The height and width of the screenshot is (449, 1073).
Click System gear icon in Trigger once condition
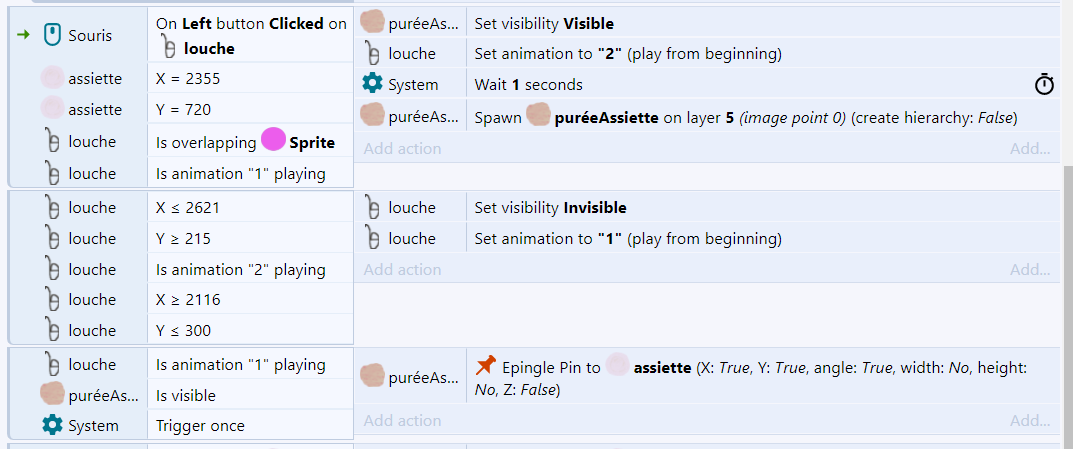[x=53, y=425]
